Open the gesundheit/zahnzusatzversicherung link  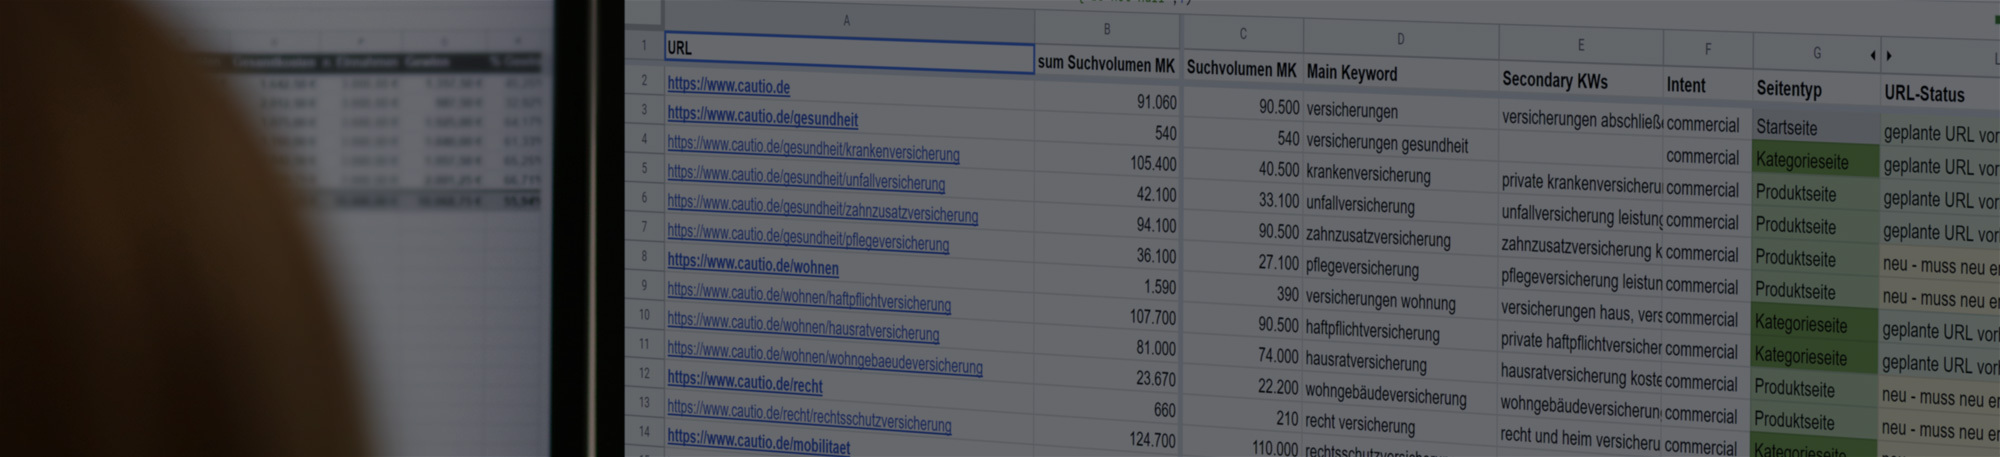pos(822,208)
